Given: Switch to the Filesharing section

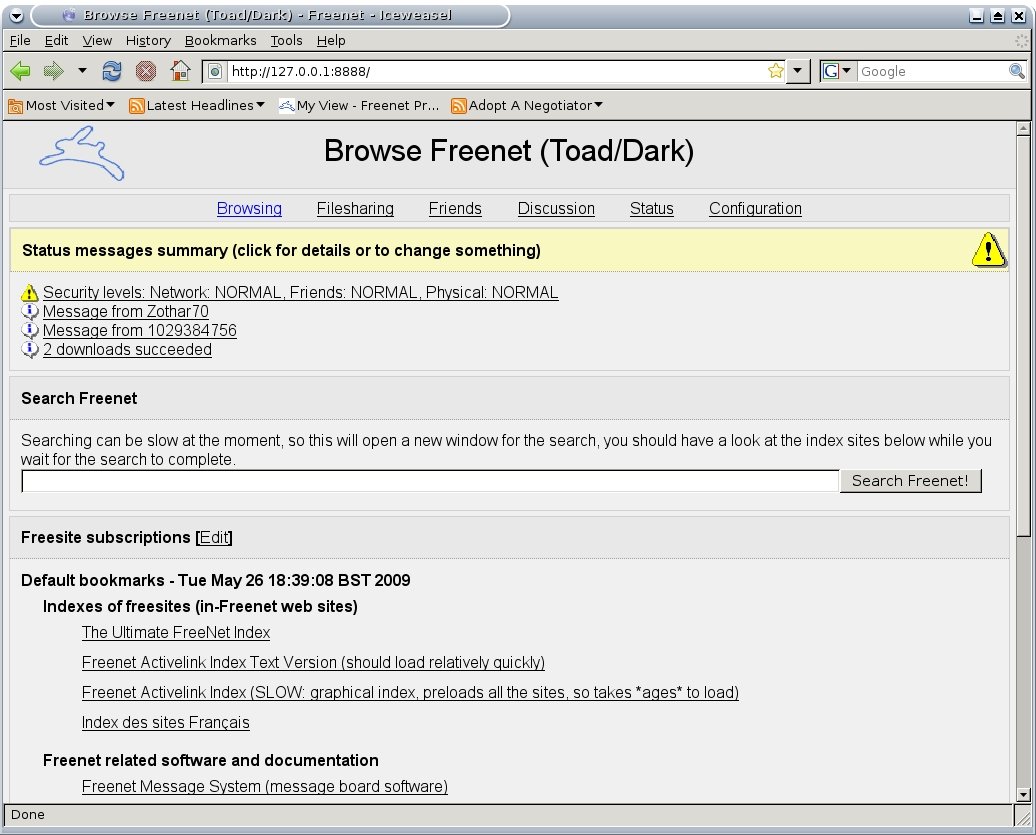Looking at the screenshot, I should coord(355,208).
